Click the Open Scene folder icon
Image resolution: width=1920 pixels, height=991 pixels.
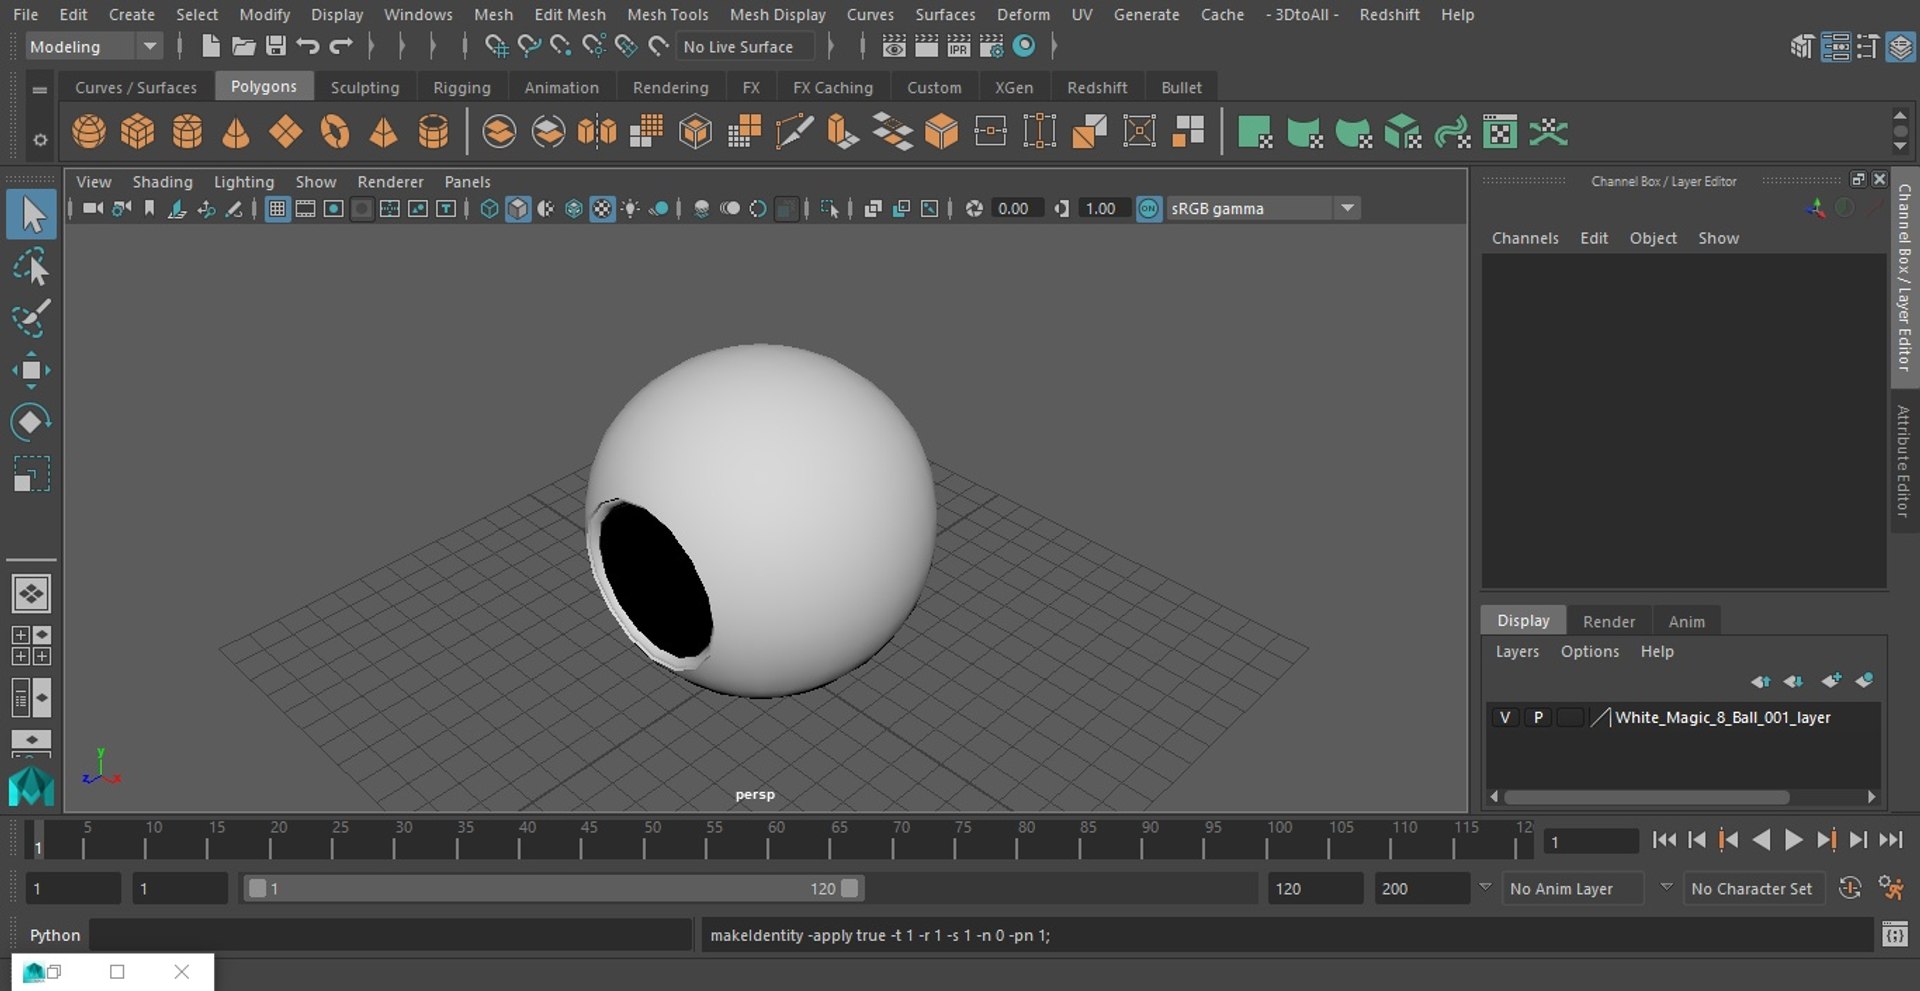[x=243, y=46]
